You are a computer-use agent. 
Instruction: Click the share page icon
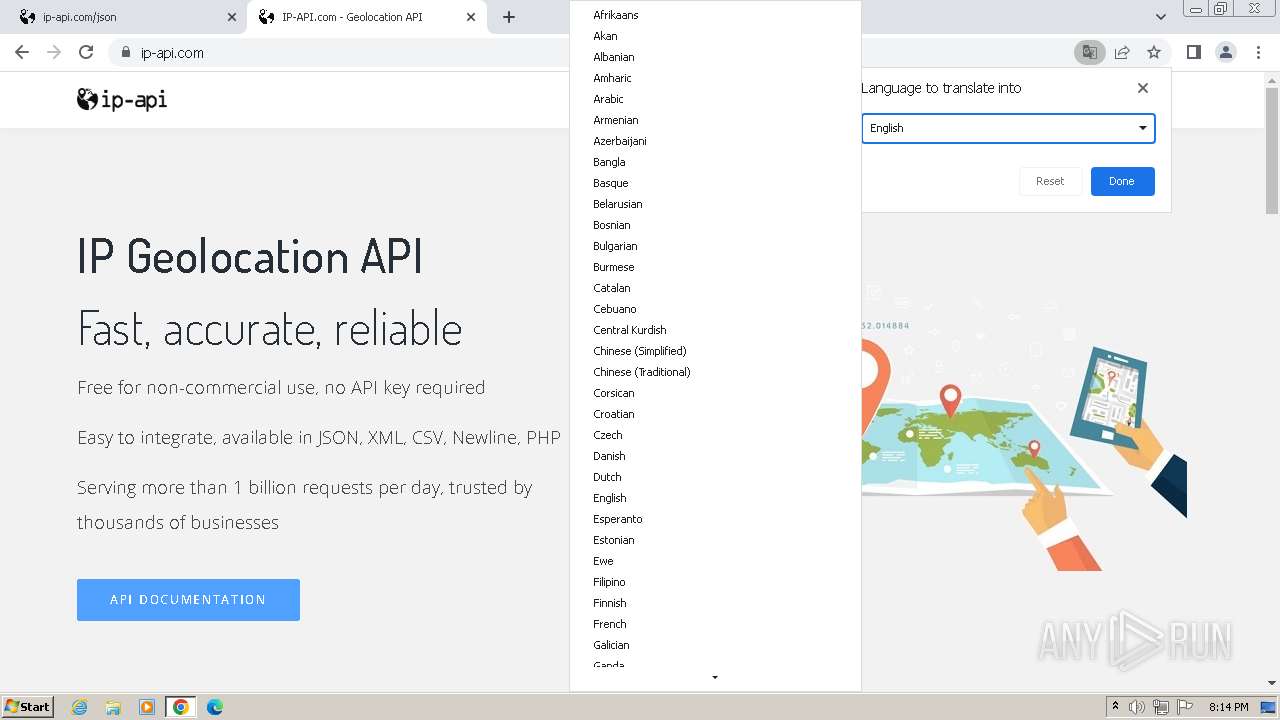coord(1122,53)
